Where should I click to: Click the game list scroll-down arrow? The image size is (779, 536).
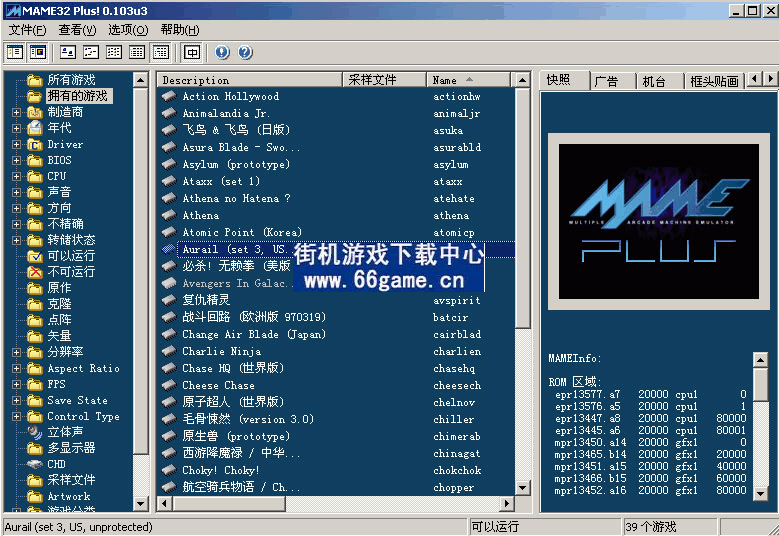(x=522, y=487)
